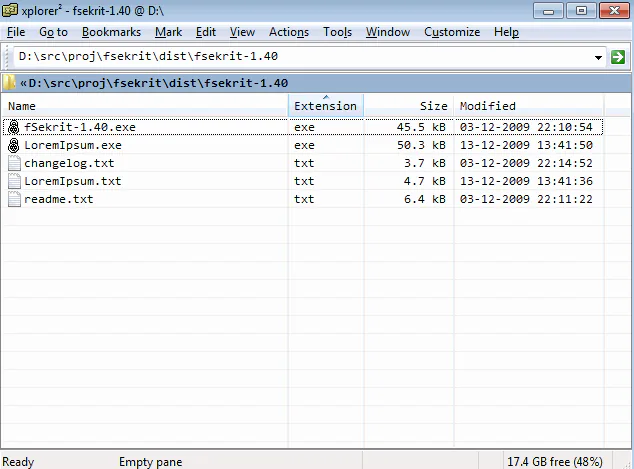The height and width of the screenshot is (469, 634).
Task: Click the green Go arrow icon
Action: tap(617, 57)
